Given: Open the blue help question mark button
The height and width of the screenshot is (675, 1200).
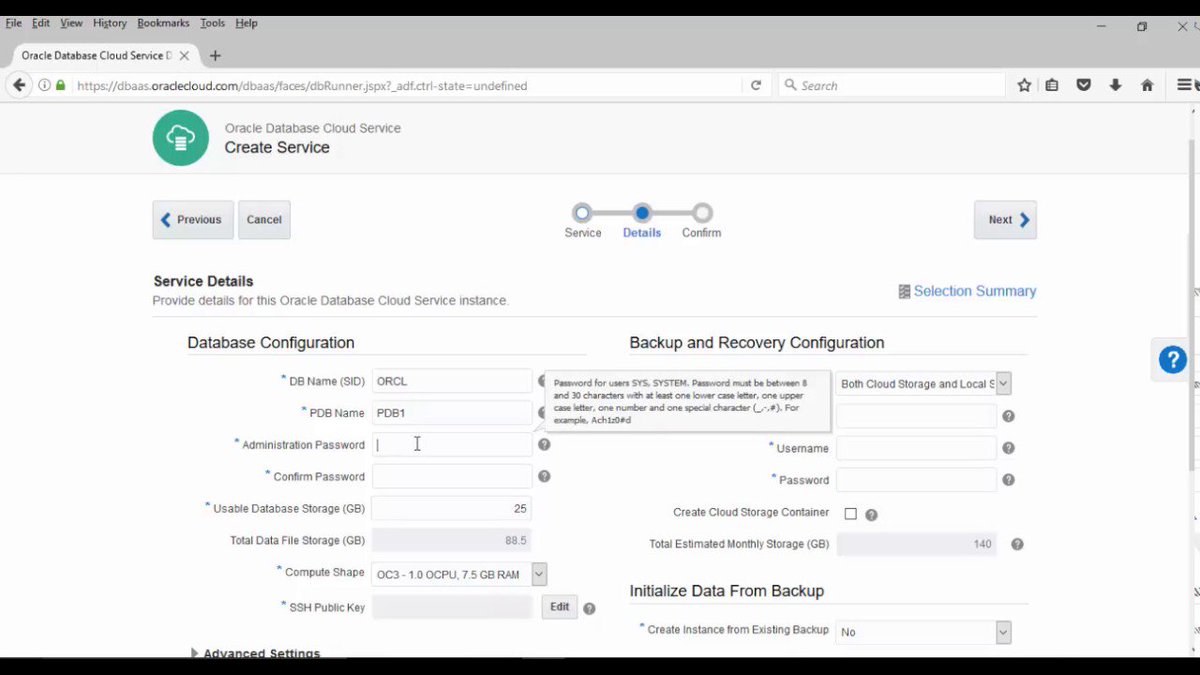Looking at the screenshot, I should (x=1172, y=360).
